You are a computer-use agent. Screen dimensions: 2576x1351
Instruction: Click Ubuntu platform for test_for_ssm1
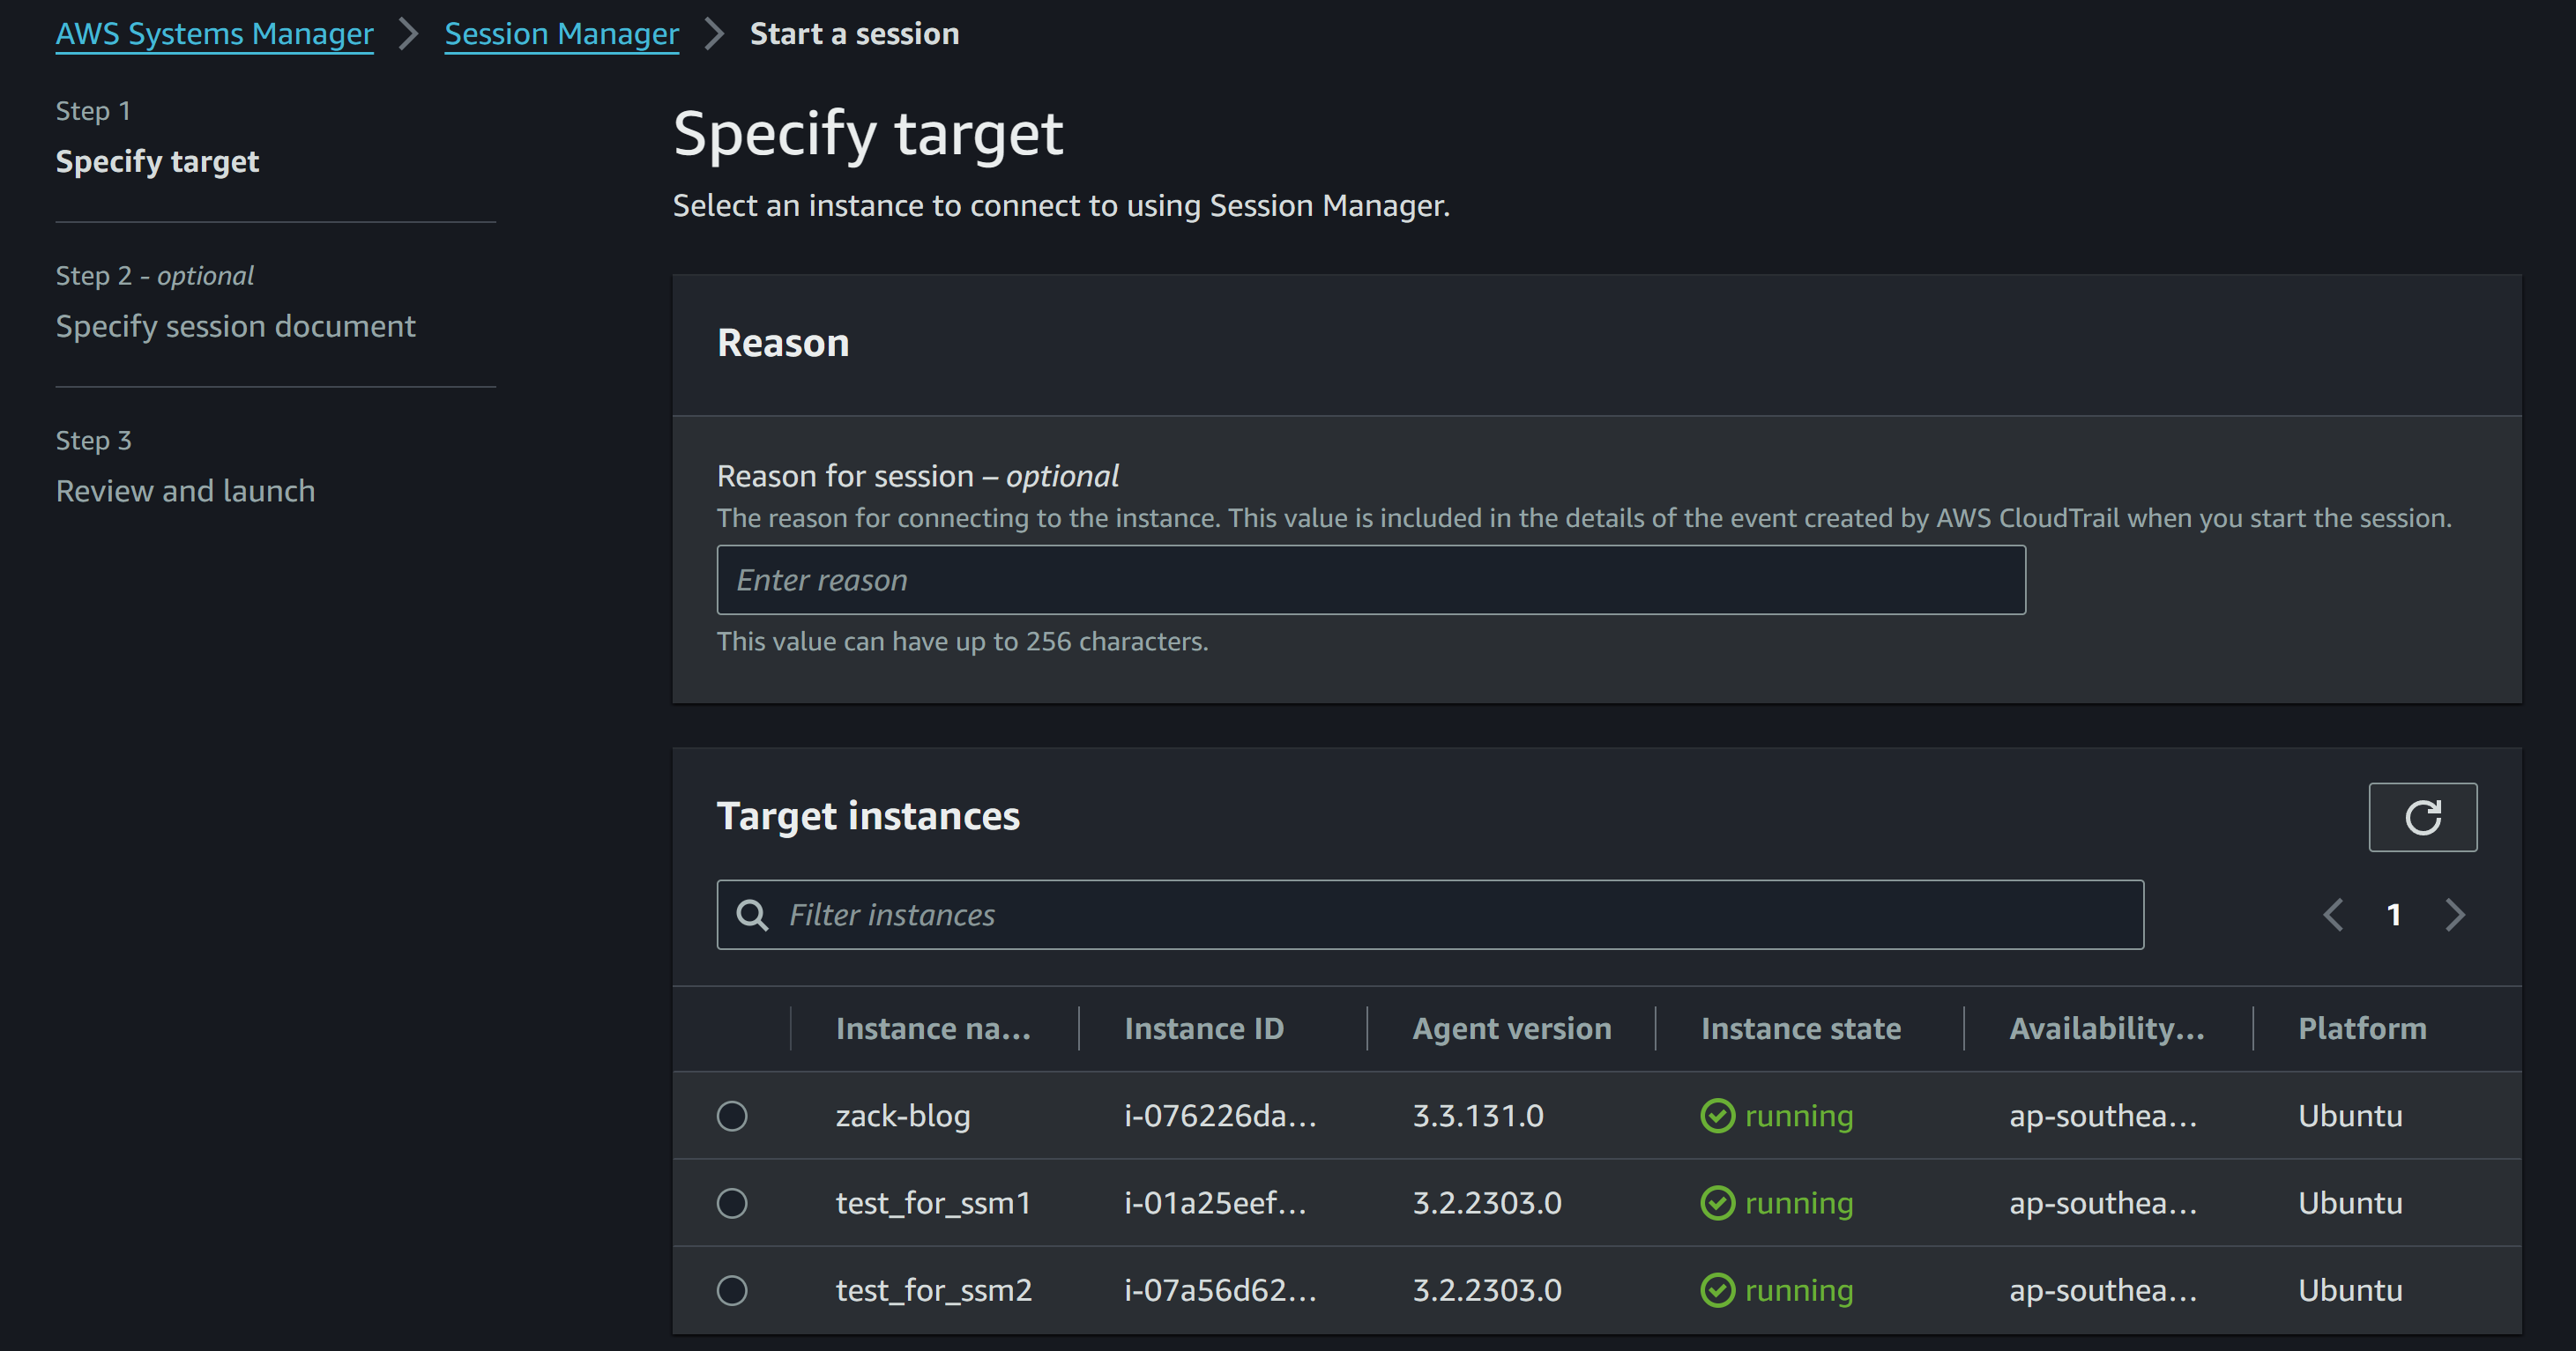pos(2350,1203)
